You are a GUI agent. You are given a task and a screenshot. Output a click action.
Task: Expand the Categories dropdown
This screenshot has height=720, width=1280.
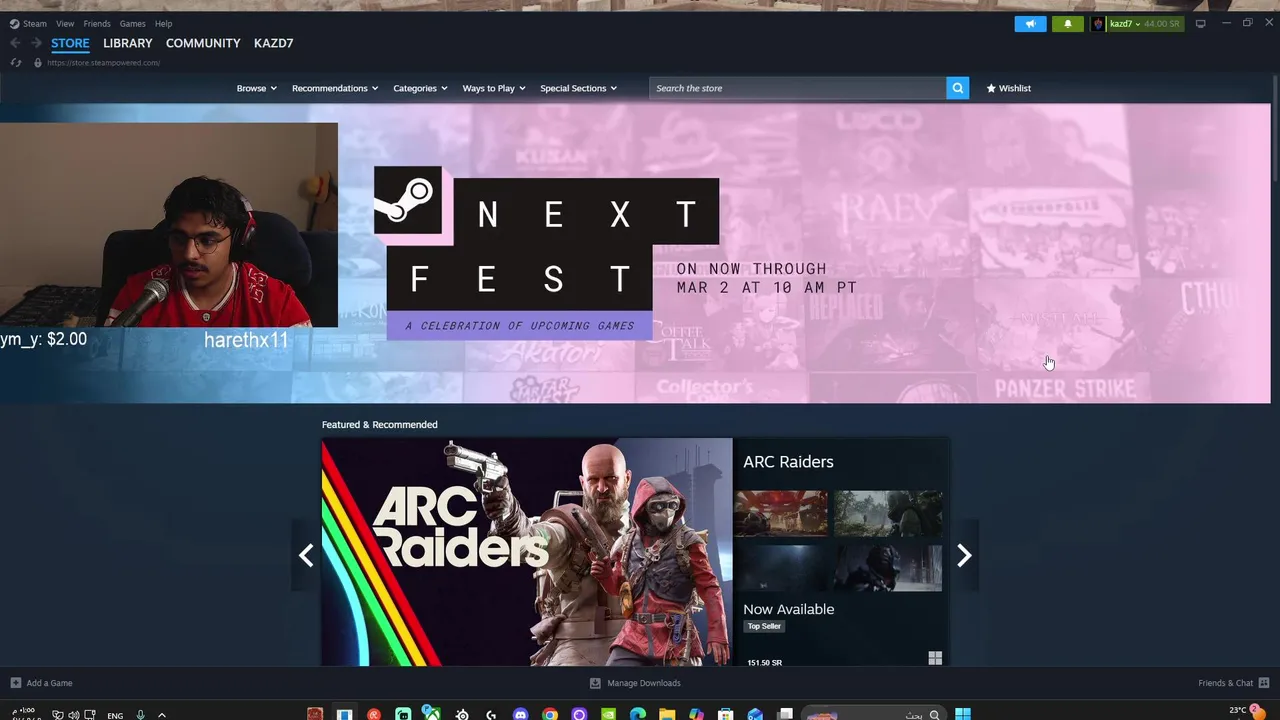pyautogui.click(x=420, y=88)
